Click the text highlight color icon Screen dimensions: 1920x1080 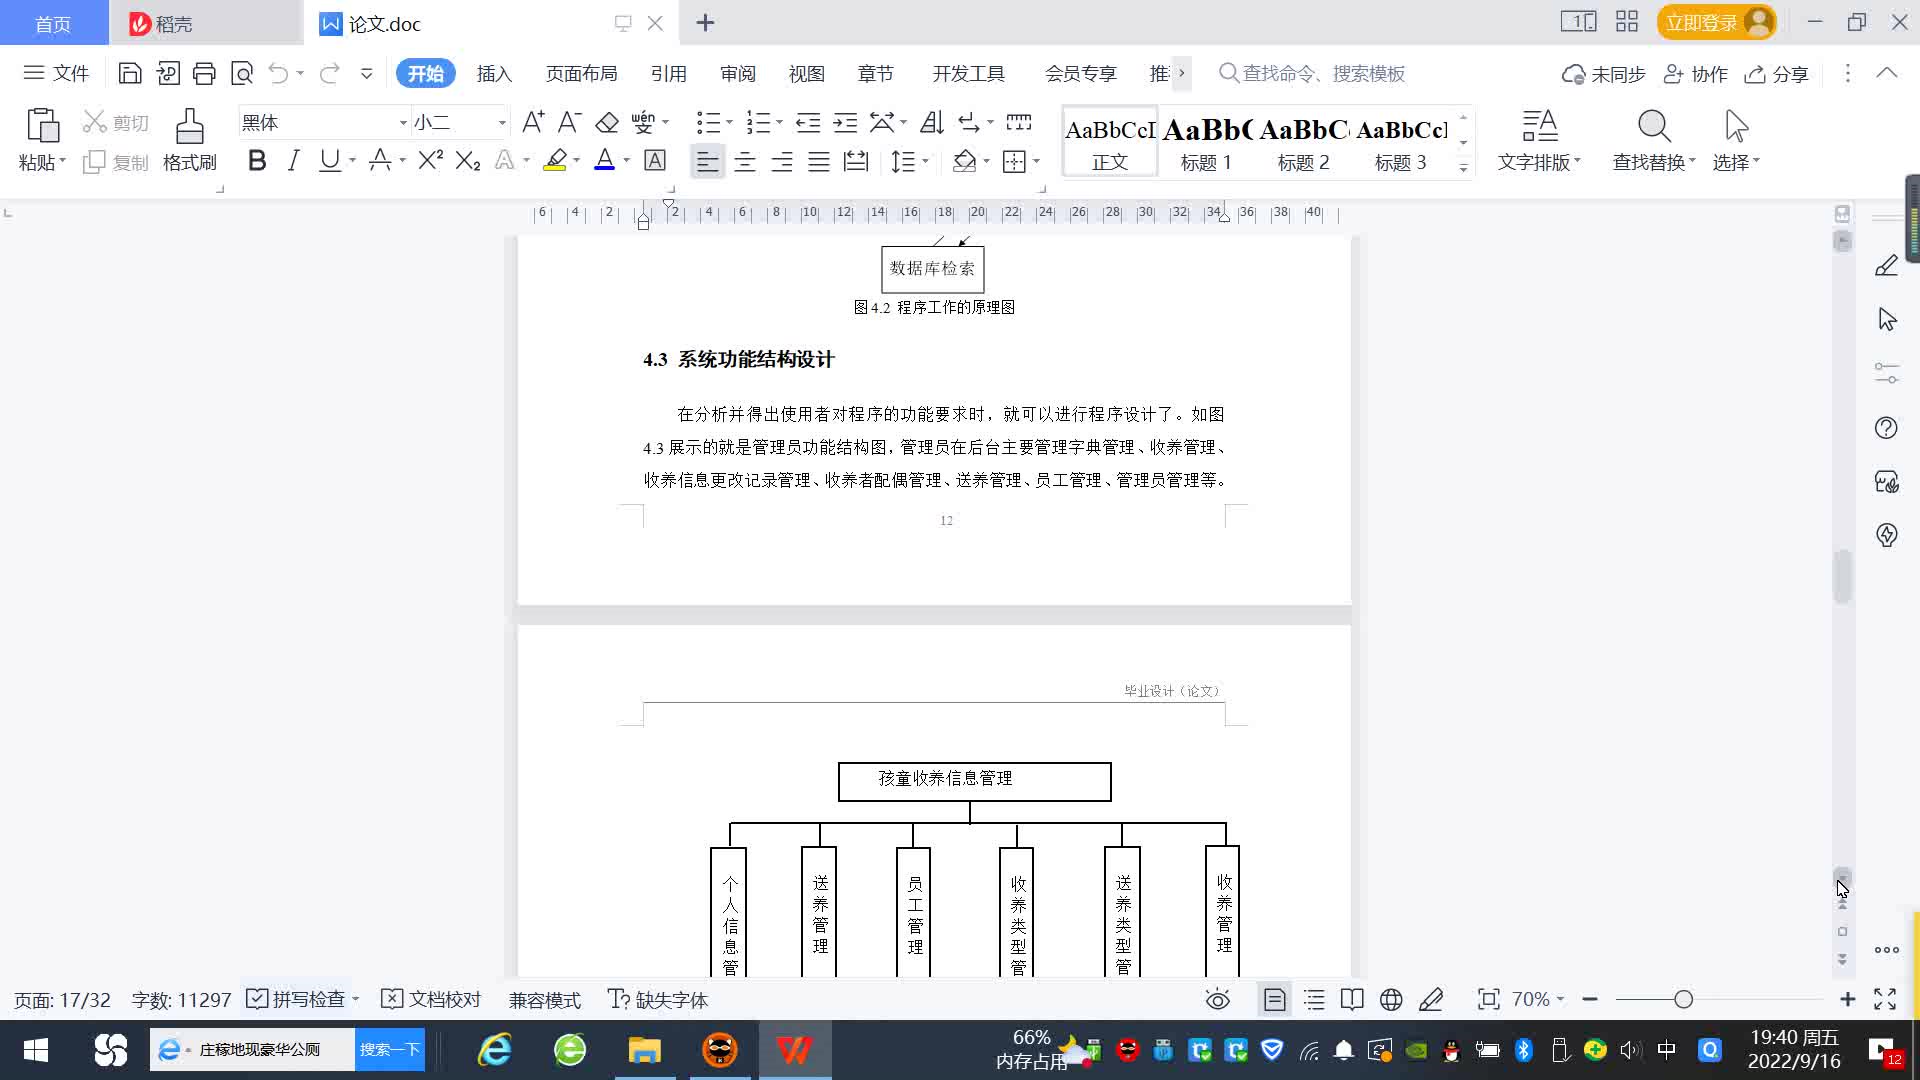coord(555,161)
